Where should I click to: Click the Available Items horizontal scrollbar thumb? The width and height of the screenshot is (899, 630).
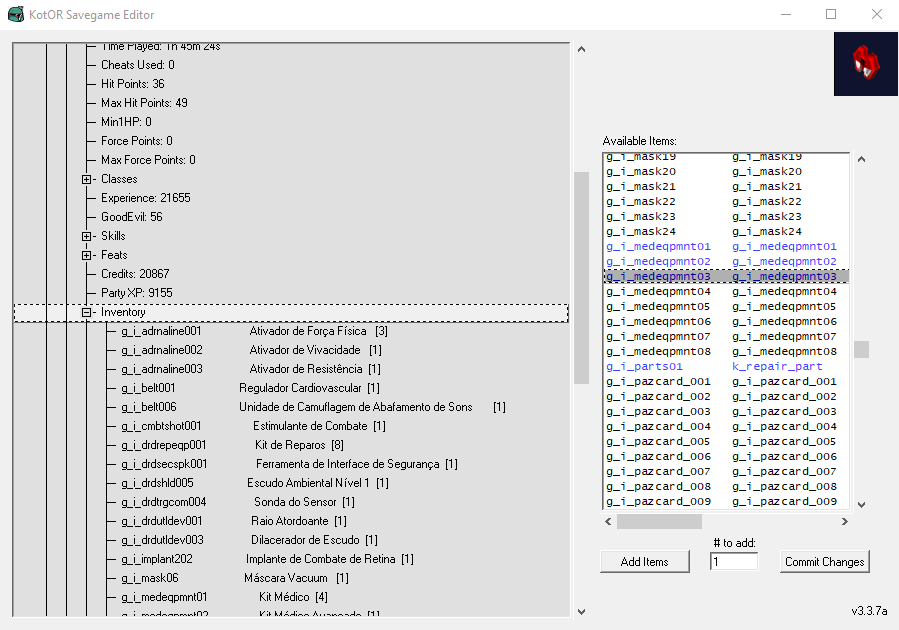659,522
